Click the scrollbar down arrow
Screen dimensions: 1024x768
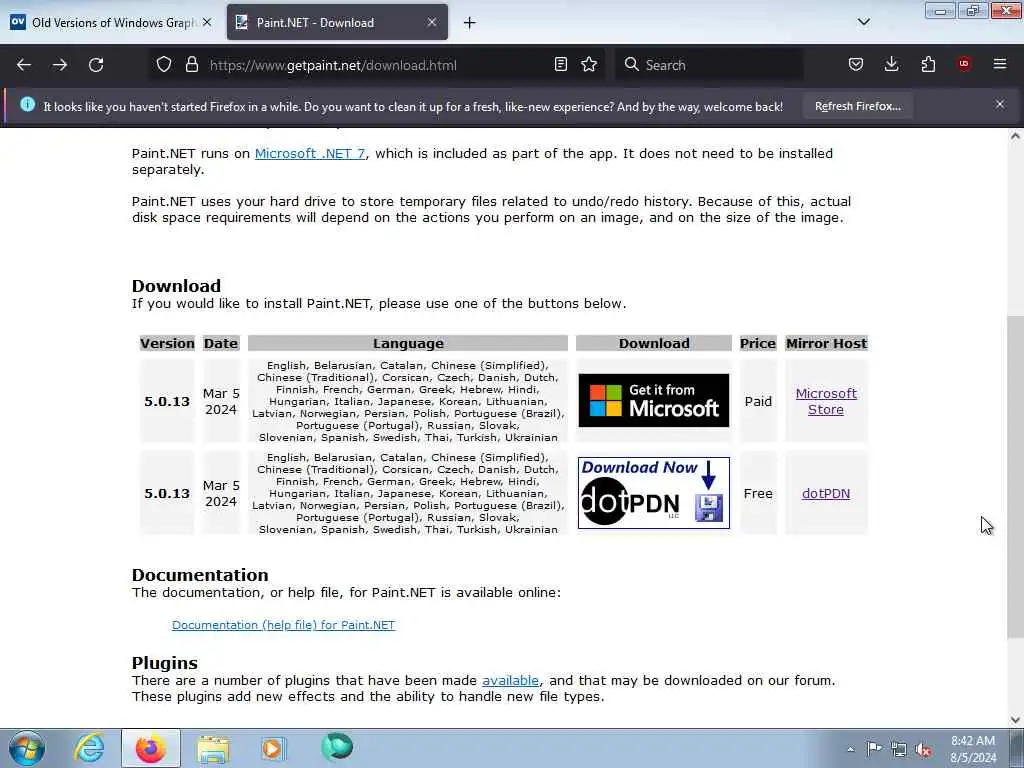point(1015,720)
